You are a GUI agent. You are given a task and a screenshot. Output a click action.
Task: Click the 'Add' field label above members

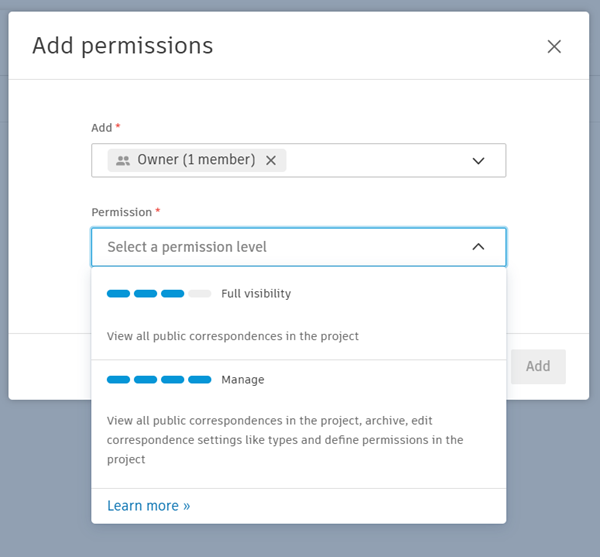tap(101, 127)
